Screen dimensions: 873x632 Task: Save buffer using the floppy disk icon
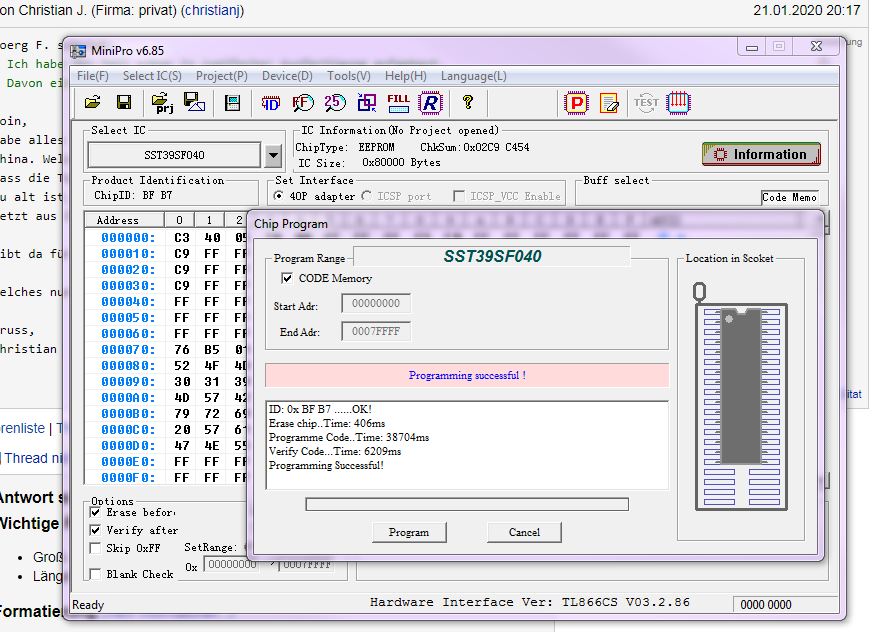coord(124,102)
